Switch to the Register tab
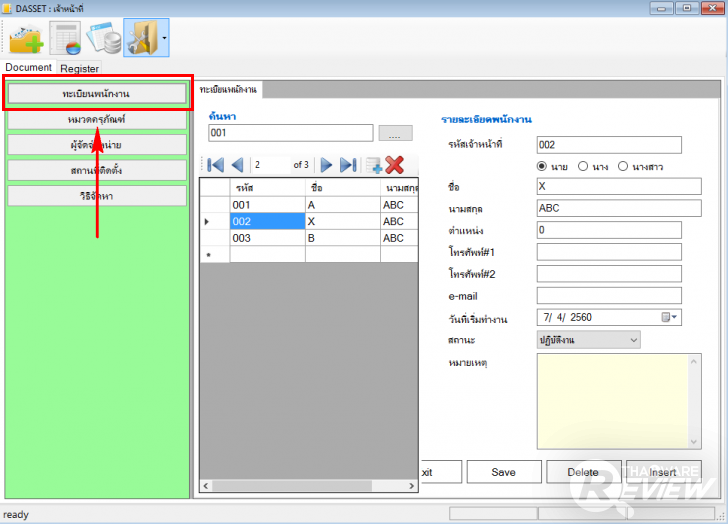The image size is (728, 524). click(79, 68)
